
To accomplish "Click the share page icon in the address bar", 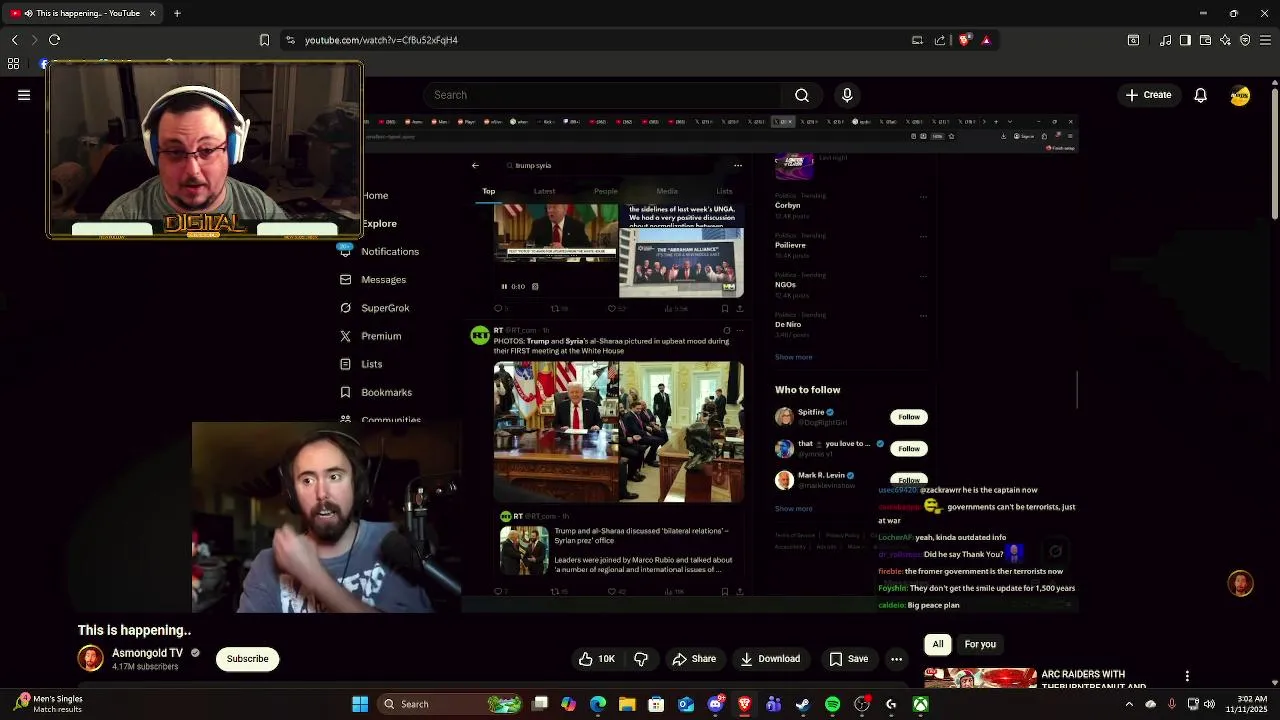I will tap(940, 40).
